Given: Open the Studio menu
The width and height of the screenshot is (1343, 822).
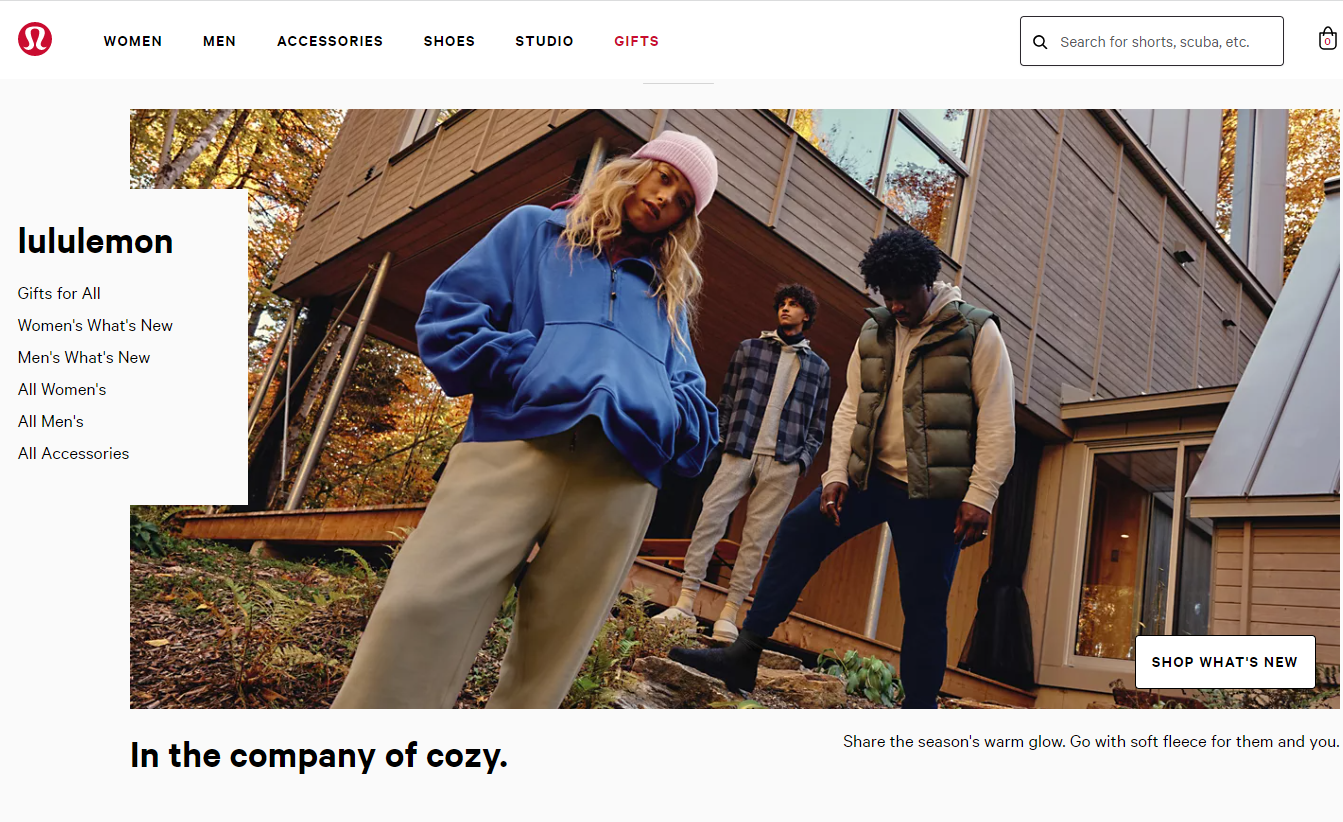Looking at the screenshot, I should pyautogui.click(x=545, y=41).
